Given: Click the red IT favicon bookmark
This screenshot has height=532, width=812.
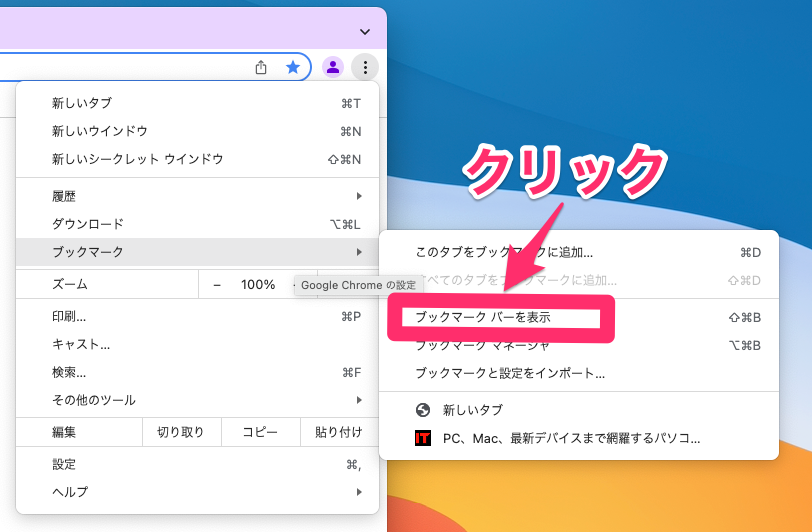Looking at the screenshot, I should tap(422, 438).
